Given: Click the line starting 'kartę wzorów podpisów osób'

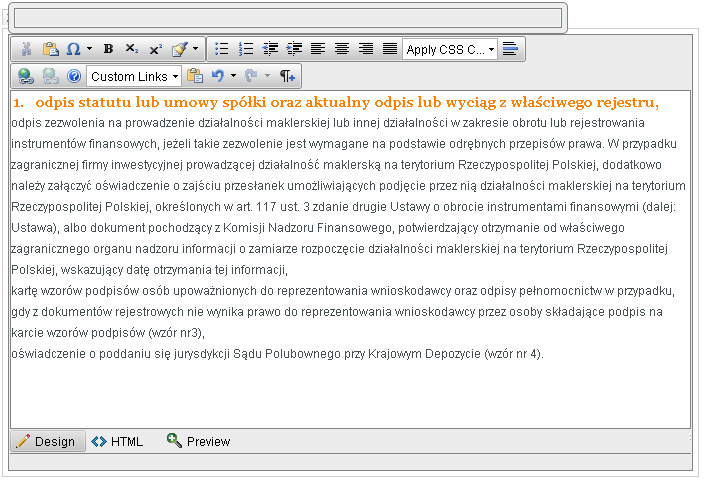Looking at the screenshot, I should [343, 291].
